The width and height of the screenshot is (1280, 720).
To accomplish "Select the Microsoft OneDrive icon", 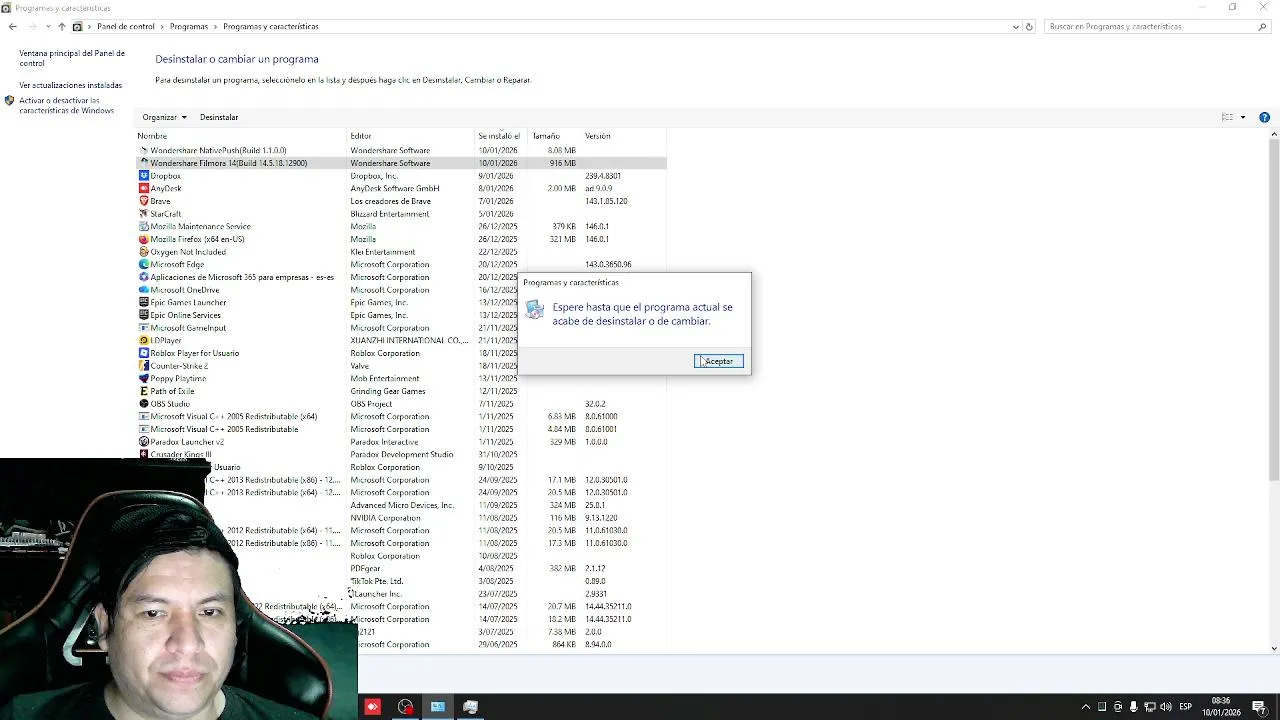I will click(x=144, y=290).
